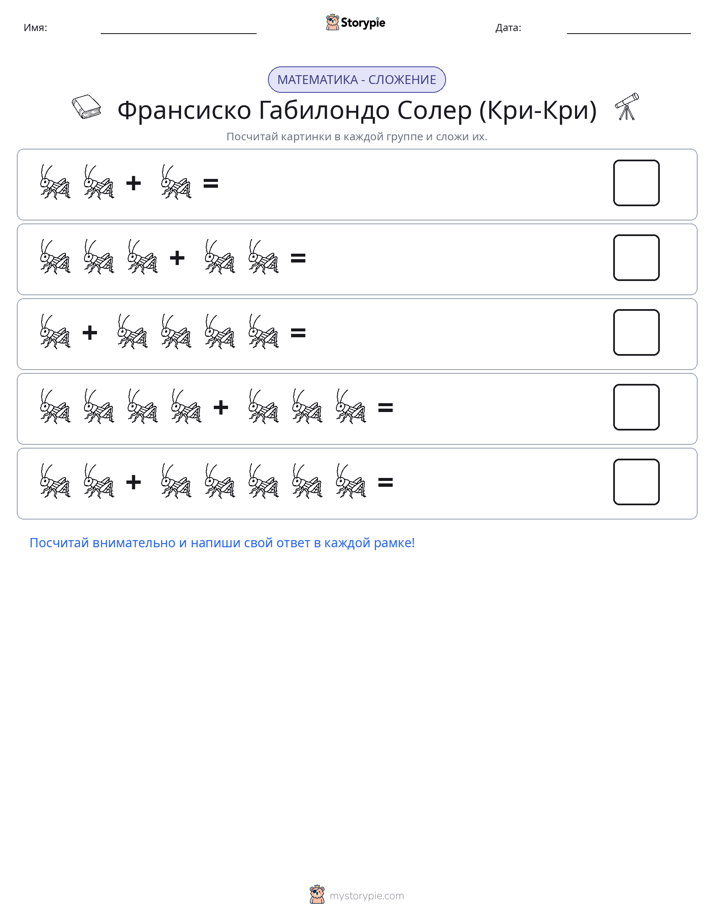714x924 pixels.
Task: Click the single cricket before plus in row three
Action: (x=55, y=332)
